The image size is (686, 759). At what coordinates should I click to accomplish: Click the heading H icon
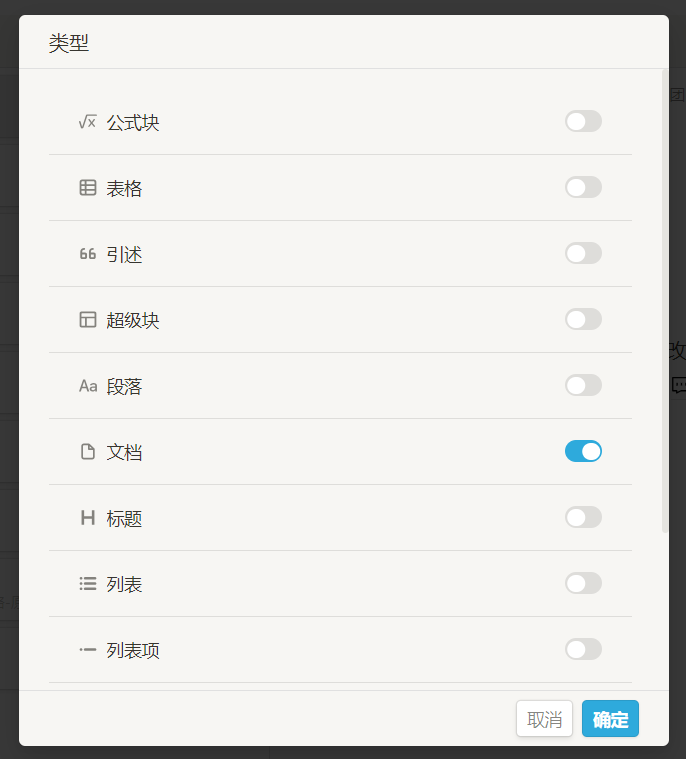pyautogui.click(x=88, y=518)
